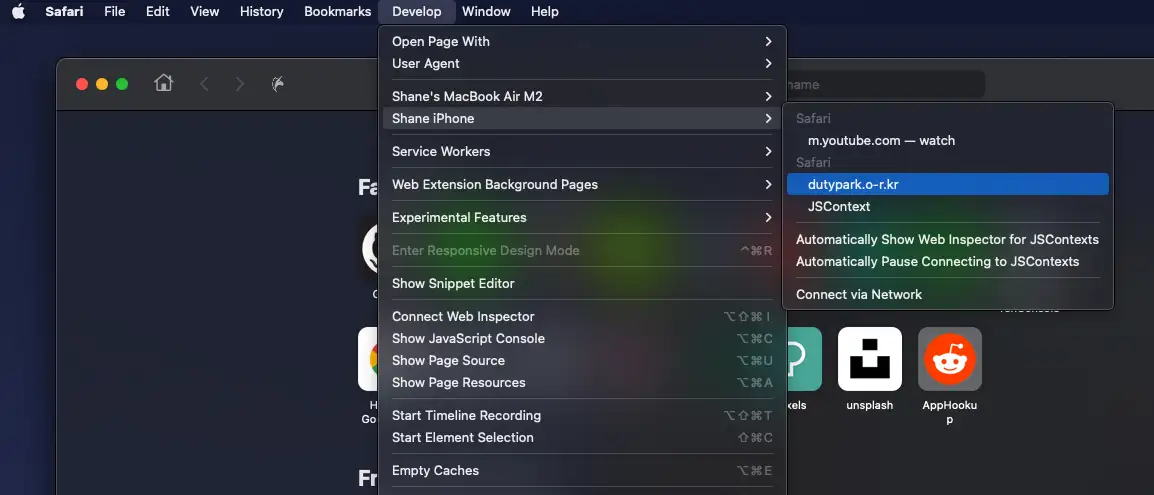Open the Help menu
This screenshot has width=1154, height=495.
click(545, 11)
